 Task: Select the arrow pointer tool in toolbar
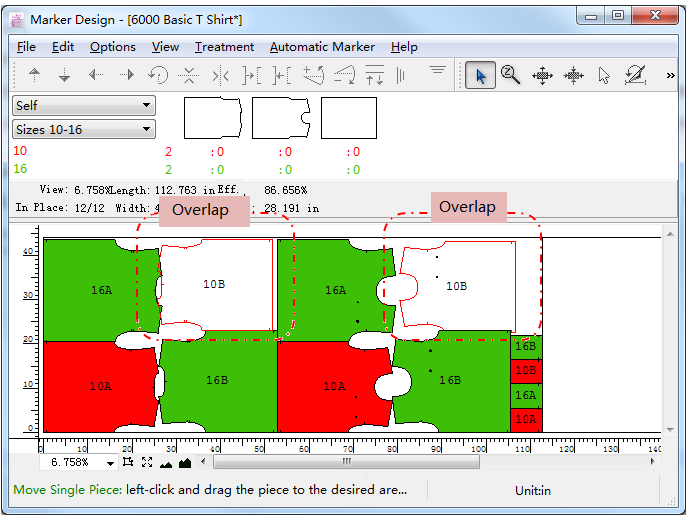click(481, 75)
